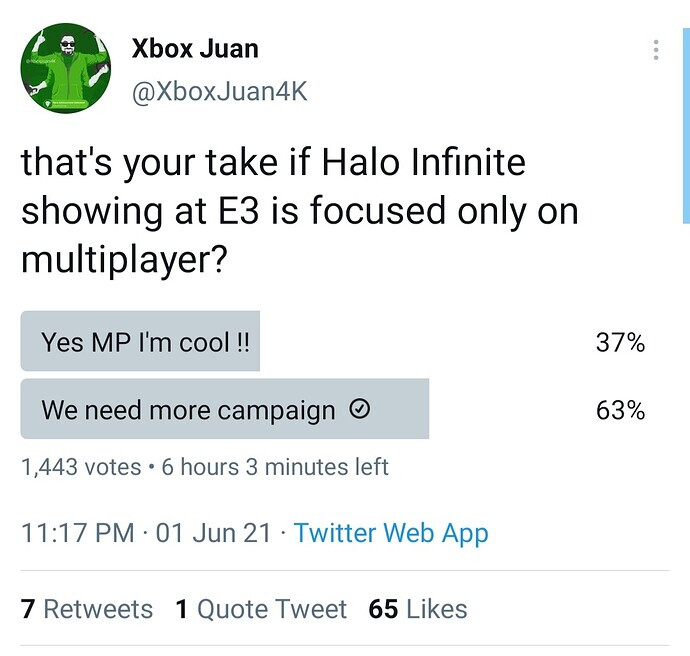Click the blue scrollbar at right edge
This screenshot has height=656, width=690.
(x=686, y=125)
